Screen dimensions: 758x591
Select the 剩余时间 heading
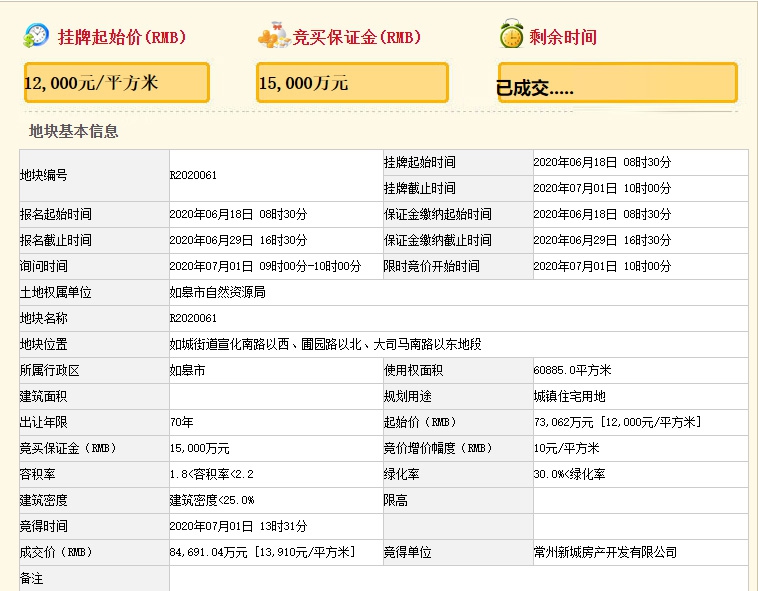(x=563, y=37)
